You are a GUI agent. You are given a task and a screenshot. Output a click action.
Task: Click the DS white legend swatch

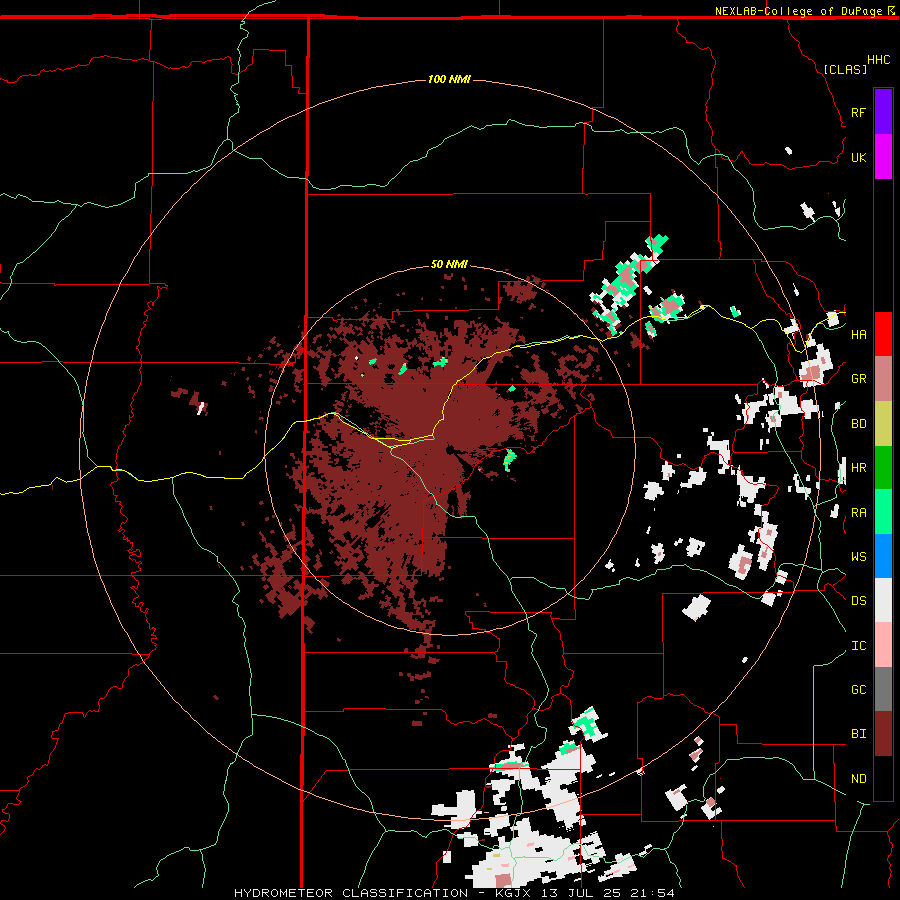pyautogui.click(x=883, y=600)
